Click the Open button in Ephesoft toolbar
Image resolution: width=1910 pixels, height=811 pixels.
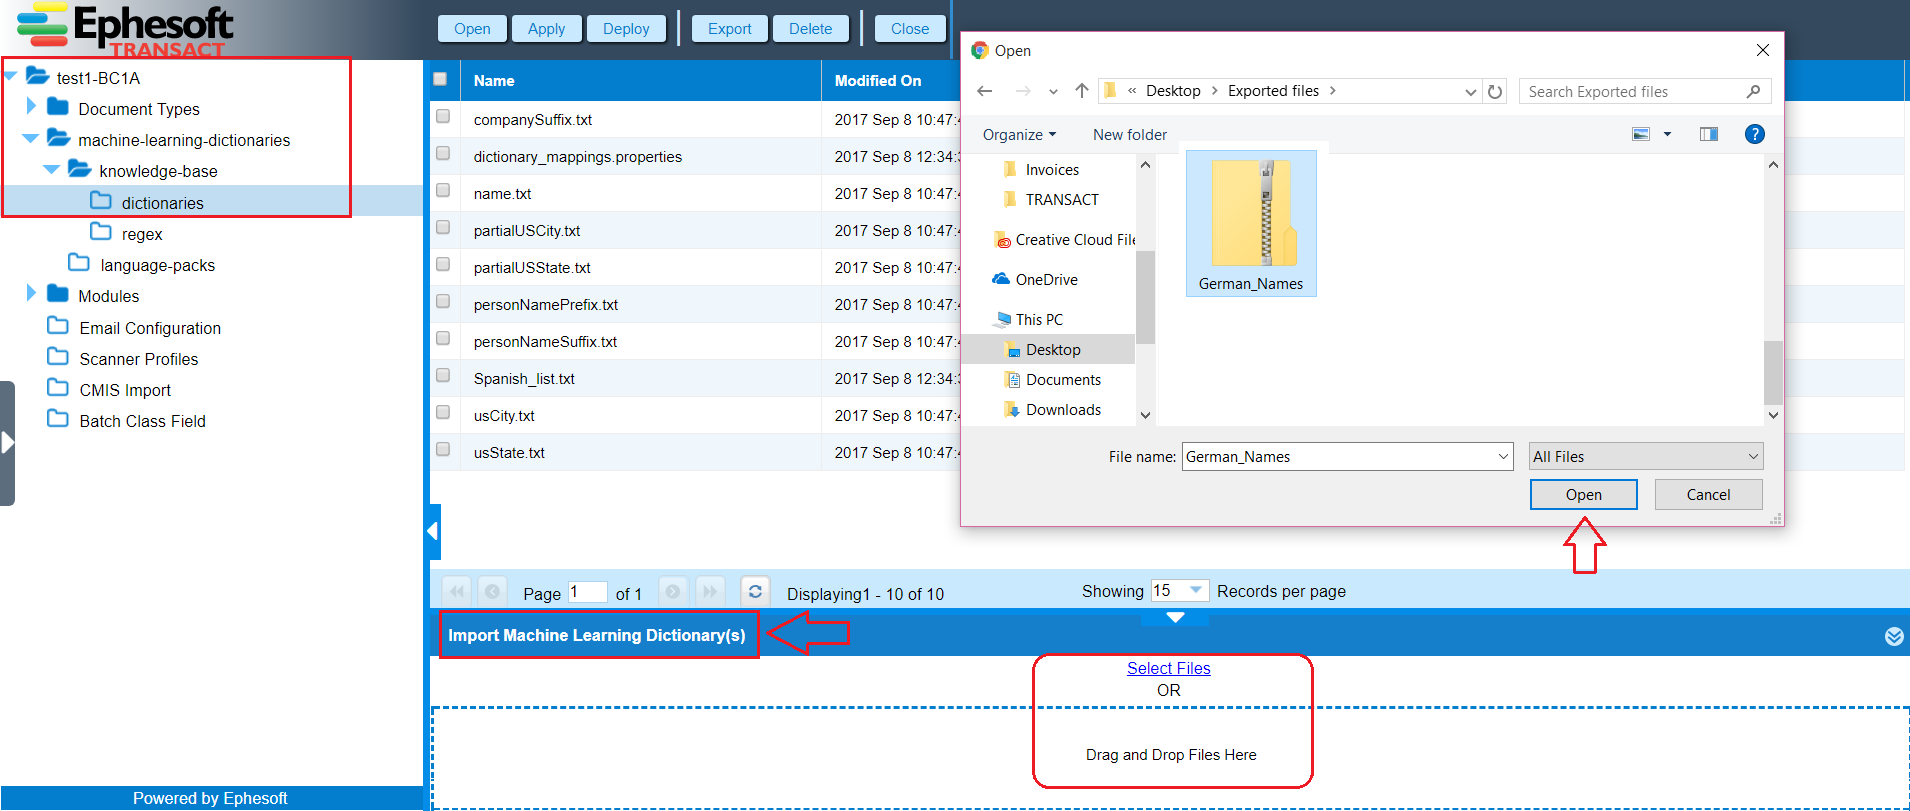[472, 29]
